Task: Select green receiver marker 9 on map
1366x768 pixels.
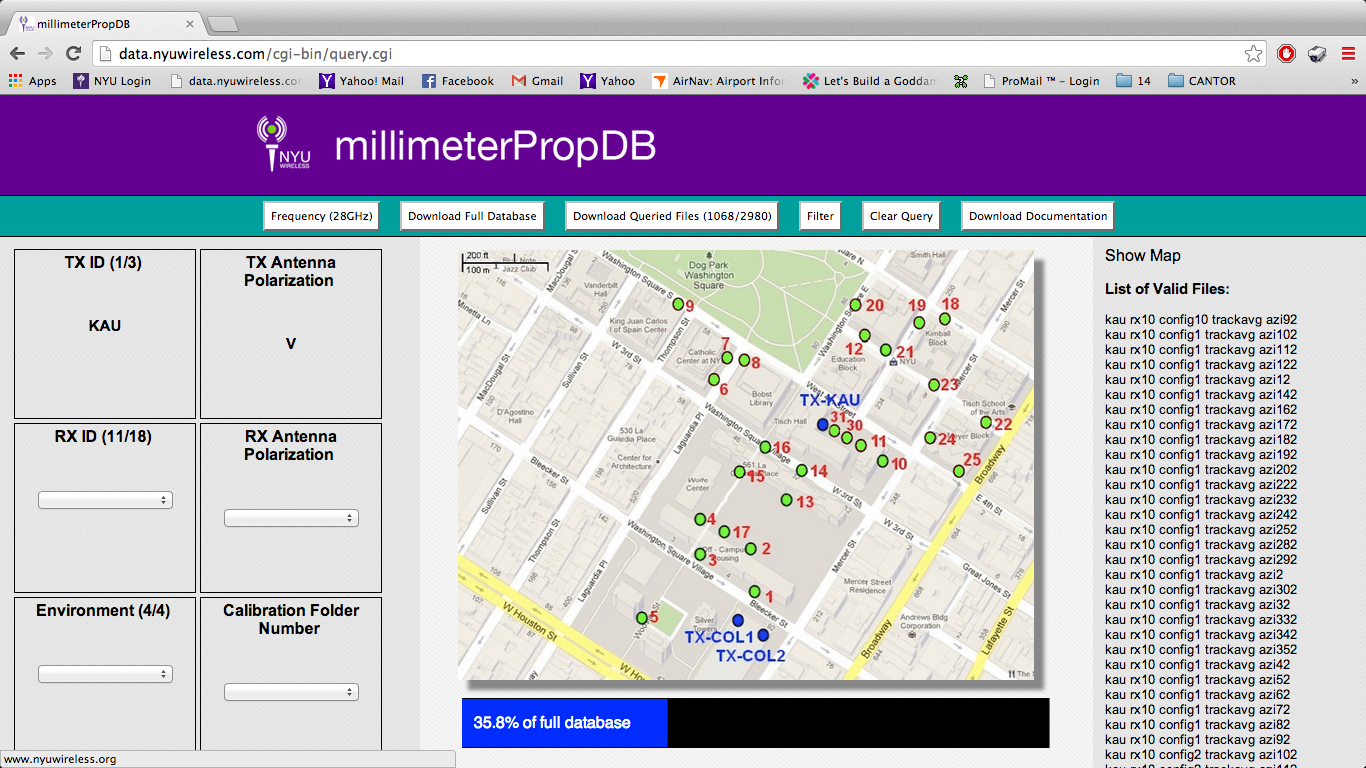Action: [x=678, y=304]
